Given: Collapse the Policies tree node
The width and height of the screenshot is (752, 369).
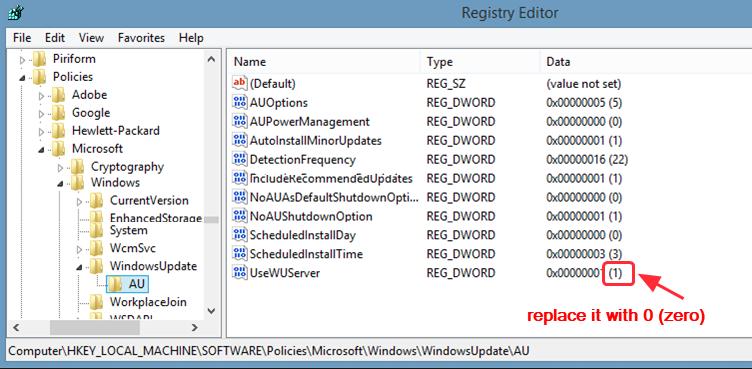Looking at the screenshot, I should pyautogui.click(x=22, y=78).
